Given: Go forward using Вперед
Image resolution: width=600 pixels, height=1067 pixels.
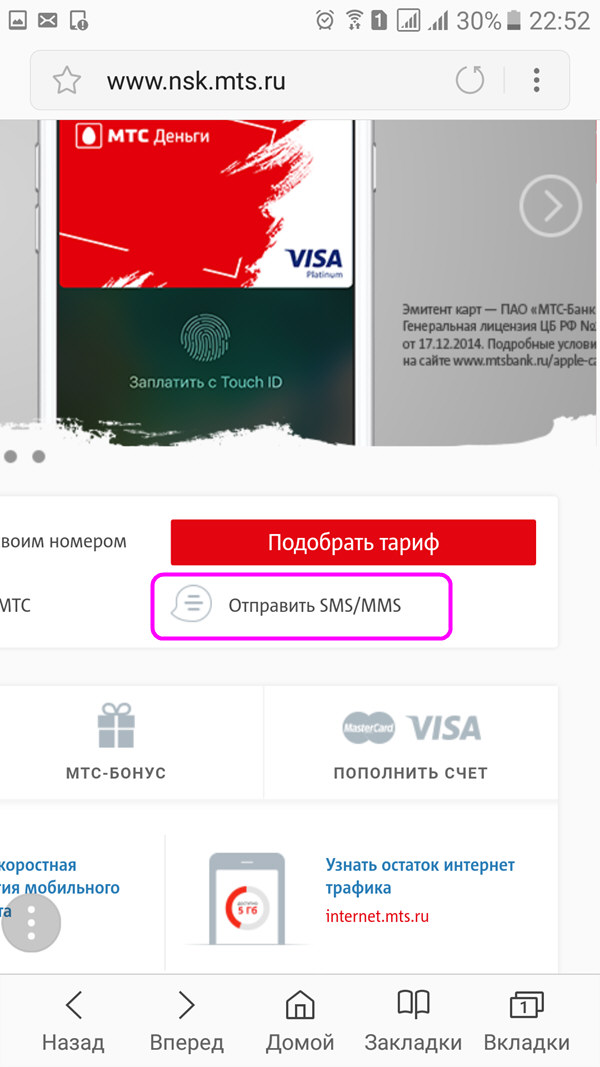Looking at the screenshot, I should pos(186,1021).
